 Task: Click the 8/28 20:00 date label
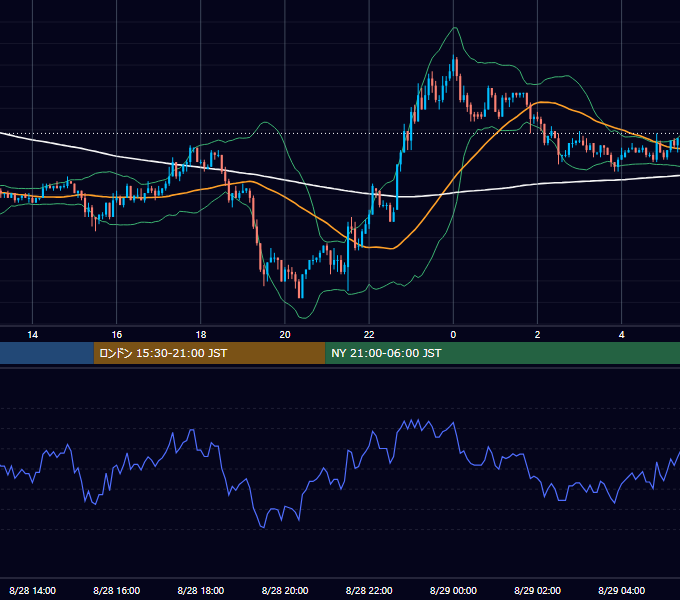(x=285, y=590)
